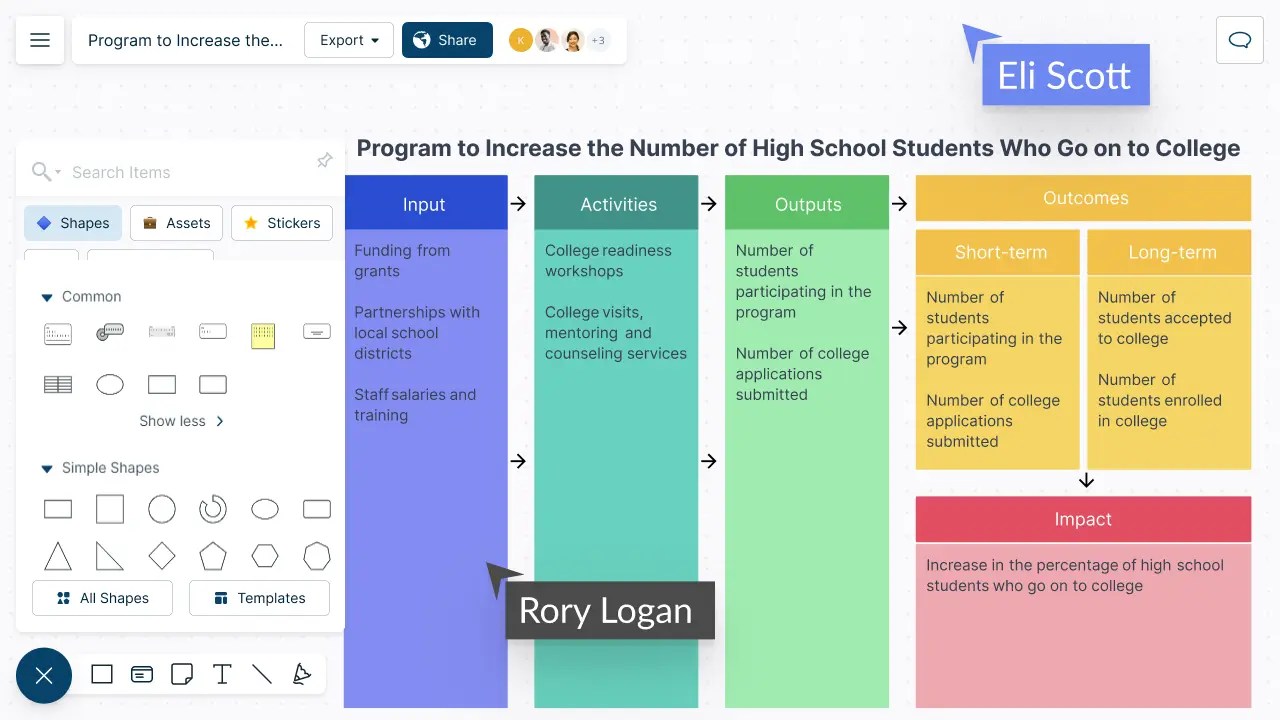Click the diagram title text
This screenshot has width=1280, height=720.
(x=798, y=148)
